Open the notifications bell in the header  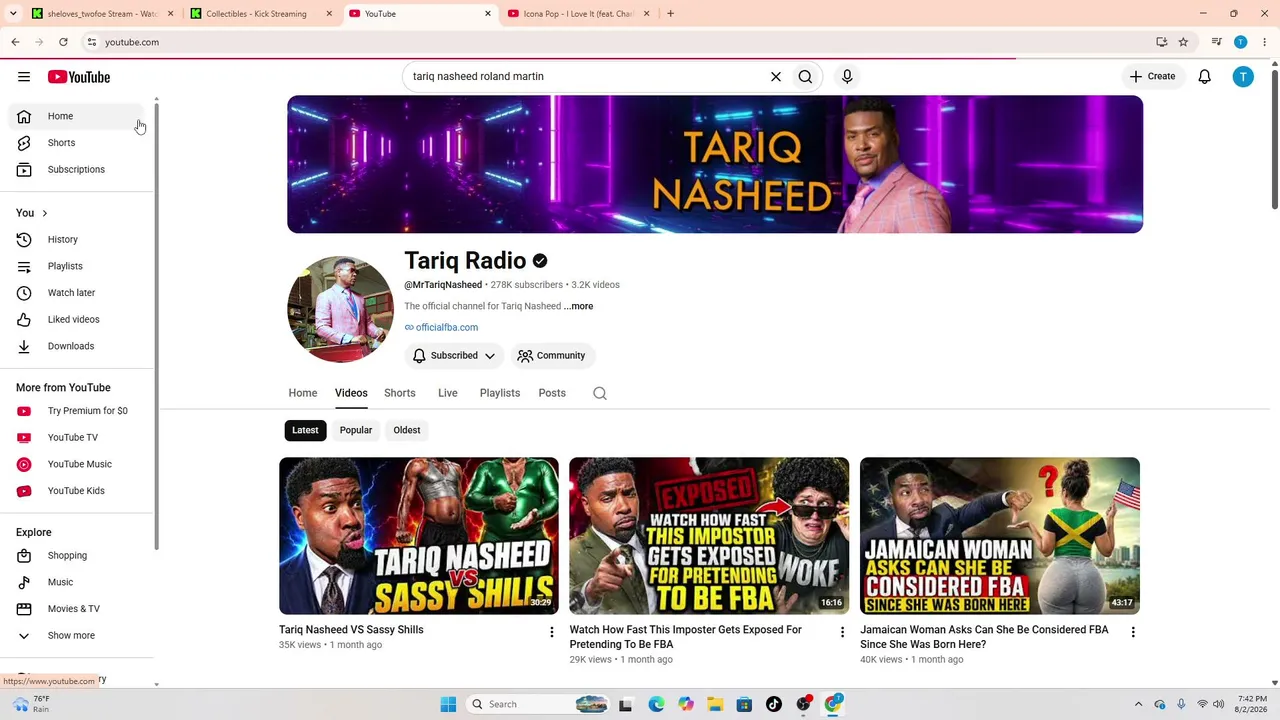[x=1205, y=76]
